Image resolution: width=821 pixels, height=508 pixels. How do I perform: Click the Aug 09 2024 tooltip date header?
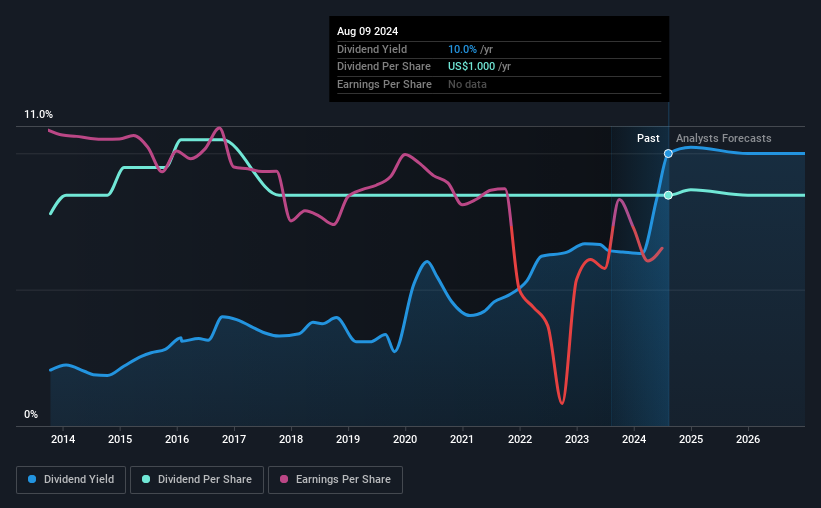(368, 31)
